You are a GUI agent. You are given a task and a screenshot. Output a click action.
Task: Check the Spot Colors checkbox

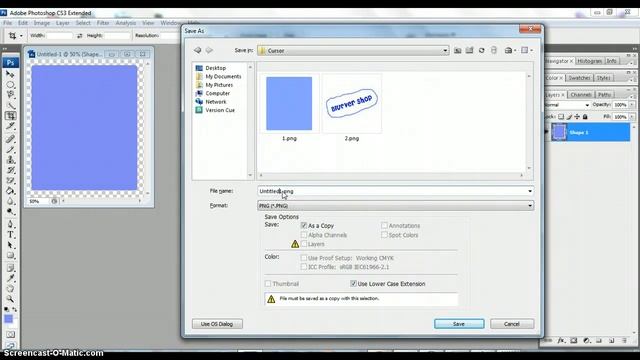pyautogui.click(x=384, y=235)
